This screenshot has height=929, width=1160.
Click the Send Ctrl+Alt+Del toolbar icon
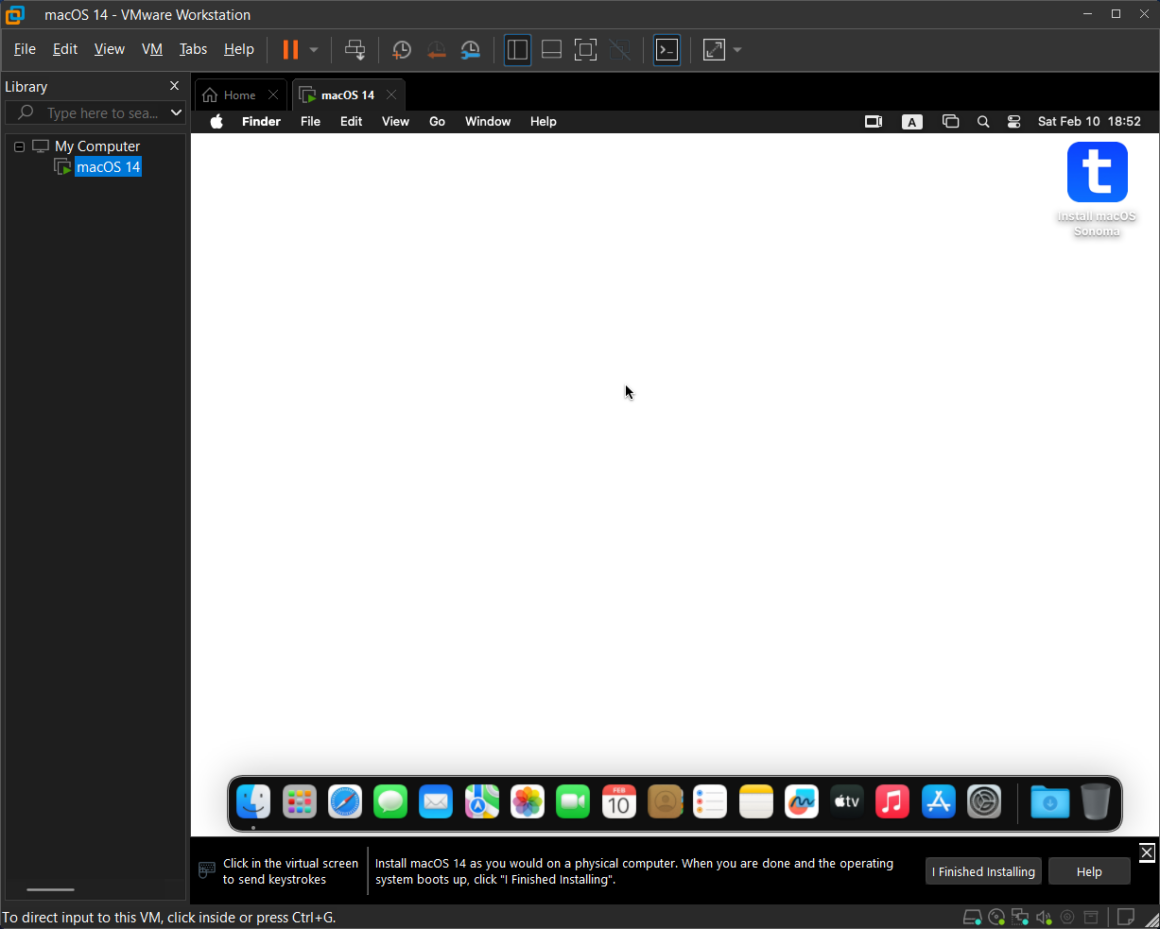(355, 50)
